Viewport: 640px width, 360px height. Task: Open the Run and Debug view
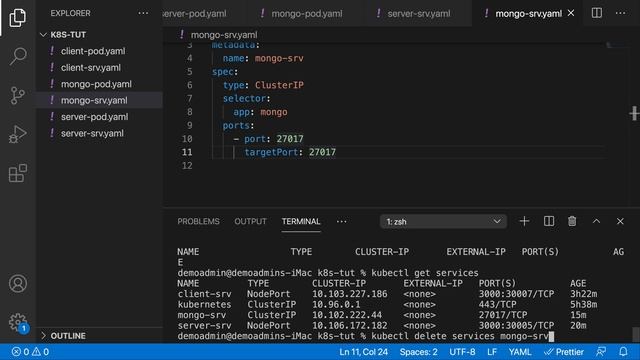[x=18, y=134]
